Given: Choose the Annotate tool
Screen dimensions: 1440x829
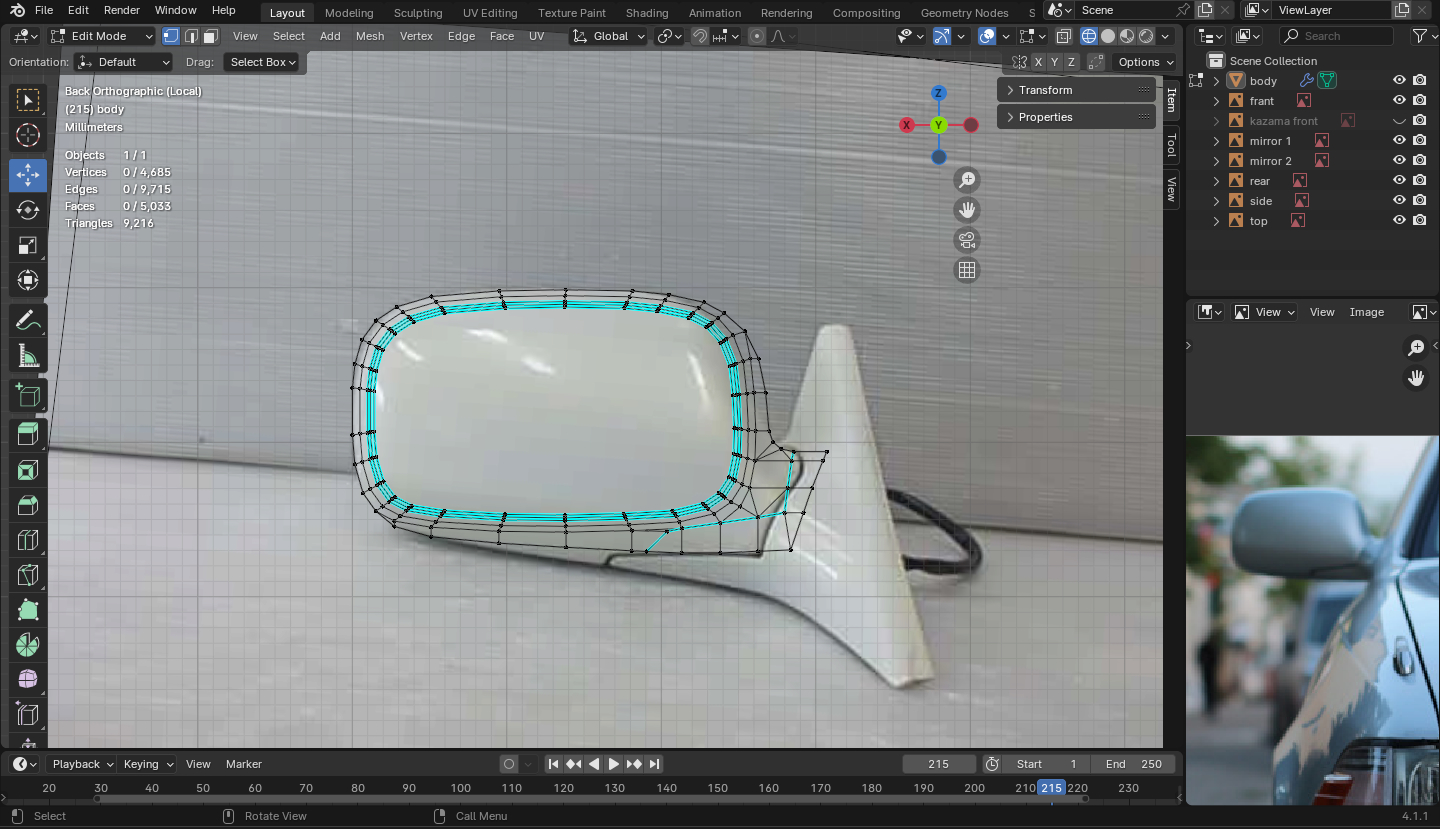Looking at the screenshot, I should [28, 321].
